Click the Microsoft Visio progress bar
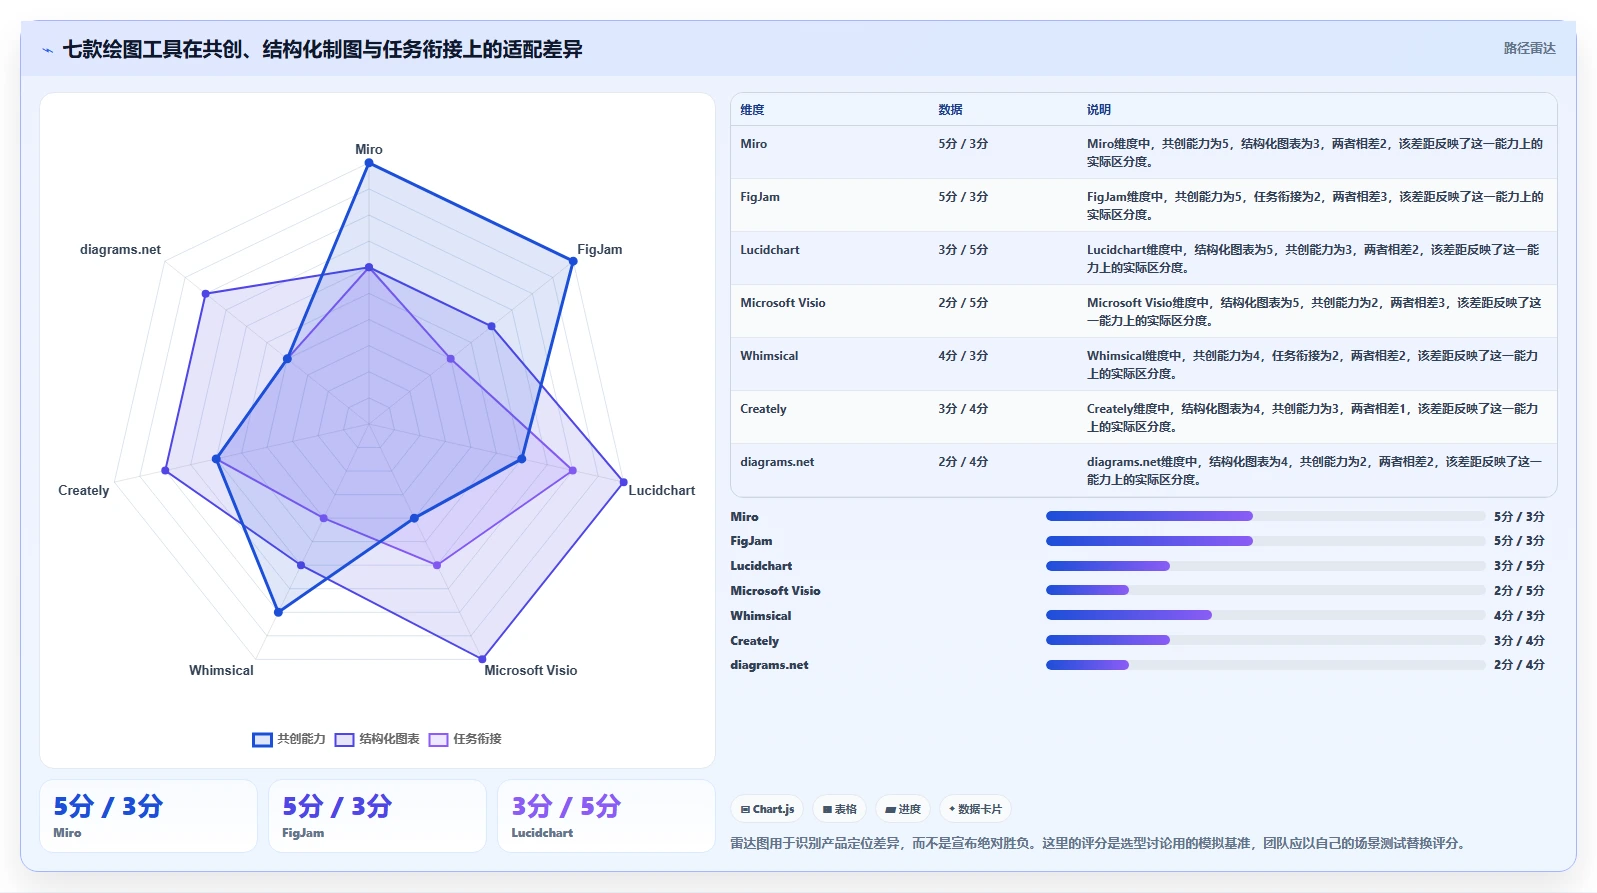Image resolution: width=1597 pixels, height=893 pixels. tap(1265, 590)
